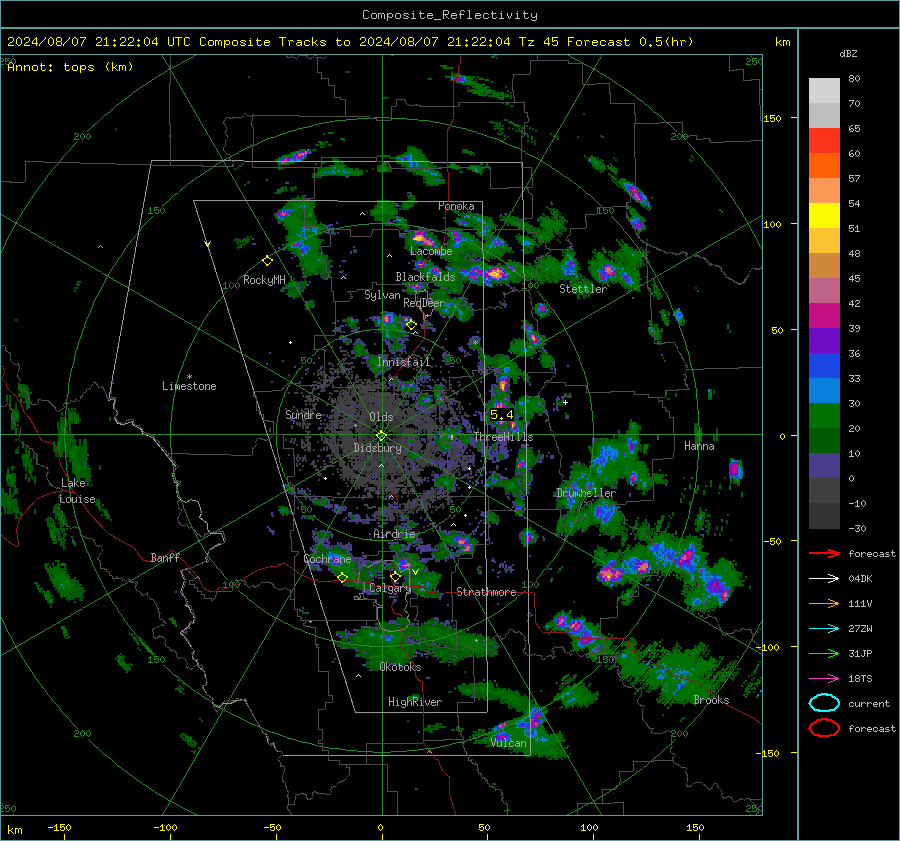This screenshot has height=841, width=900.
Task: Select the 5.4 storm top label
Action: click(x=501, y=414)
